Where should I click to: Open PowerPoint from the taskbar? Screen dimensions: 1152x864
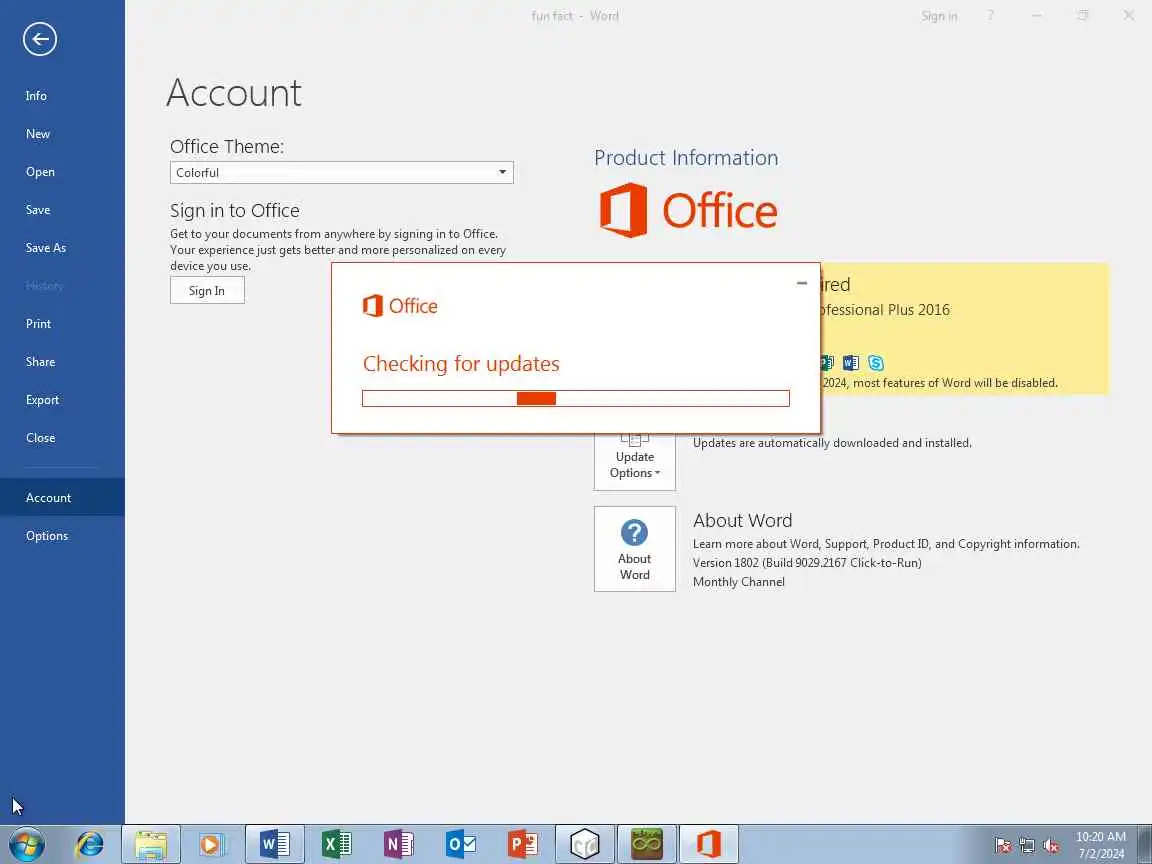tap(522, 844)
